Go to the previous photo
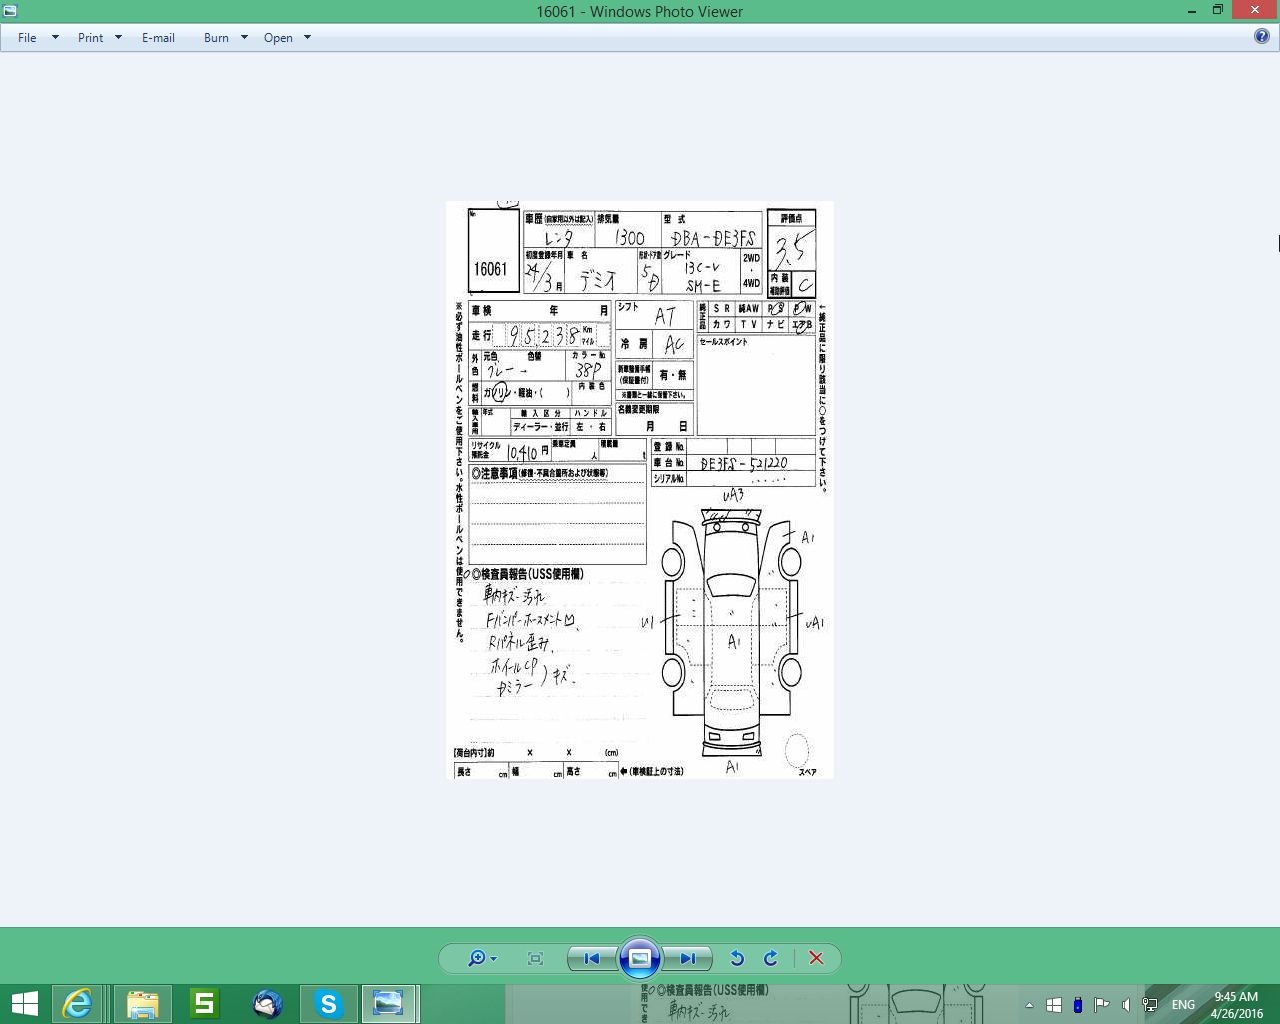Screen dimensions: 1280x1024 pos(591,958)
